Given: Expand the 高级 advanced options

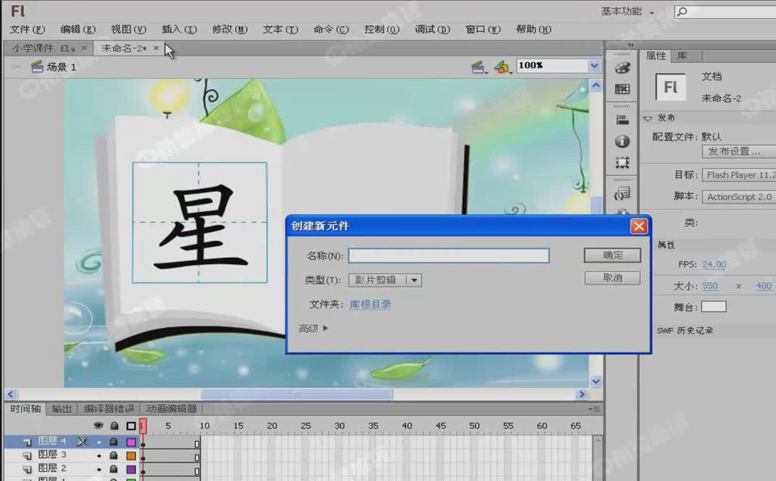Looking at the screenshot, I should tap(313, 328).
